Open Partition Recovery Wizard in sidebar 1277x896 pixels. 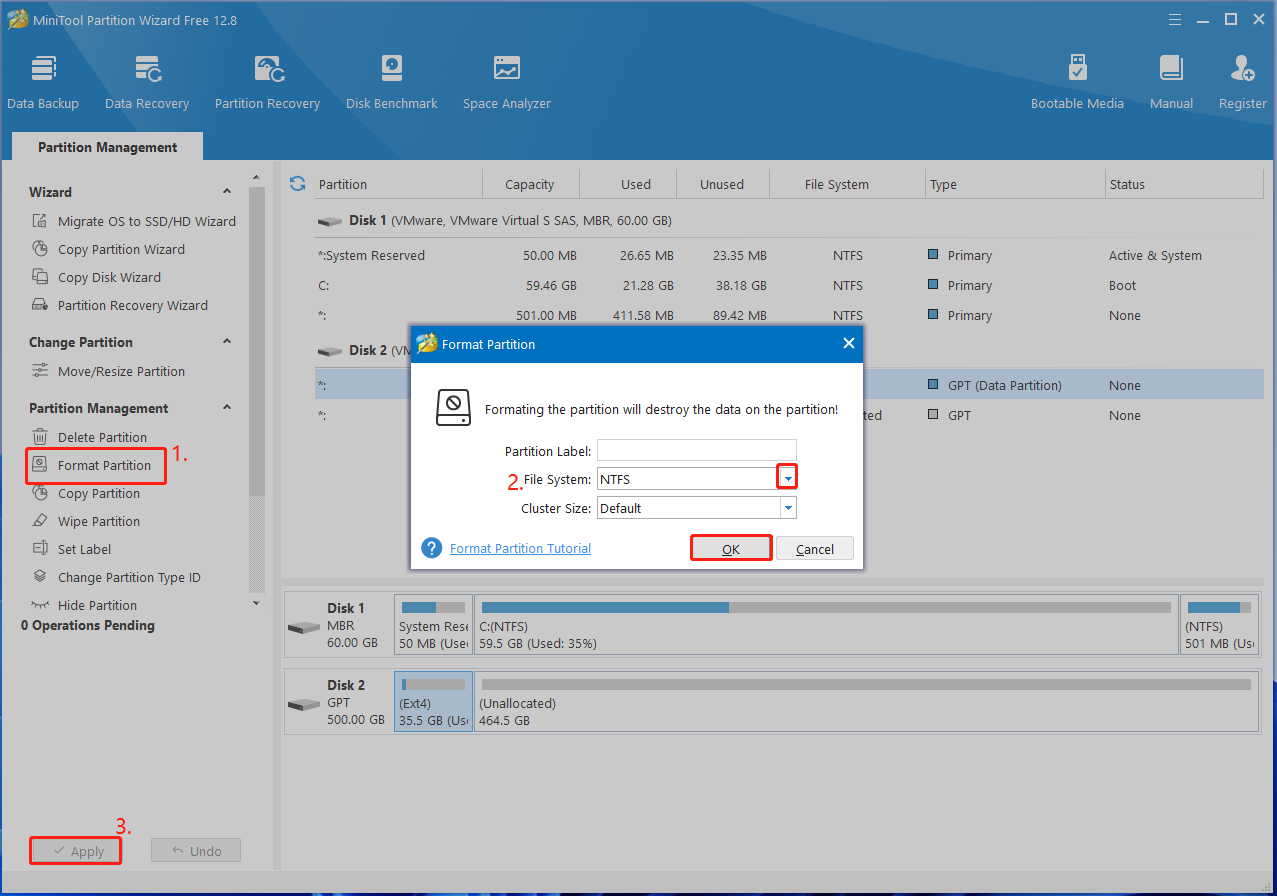click(132, 305)
